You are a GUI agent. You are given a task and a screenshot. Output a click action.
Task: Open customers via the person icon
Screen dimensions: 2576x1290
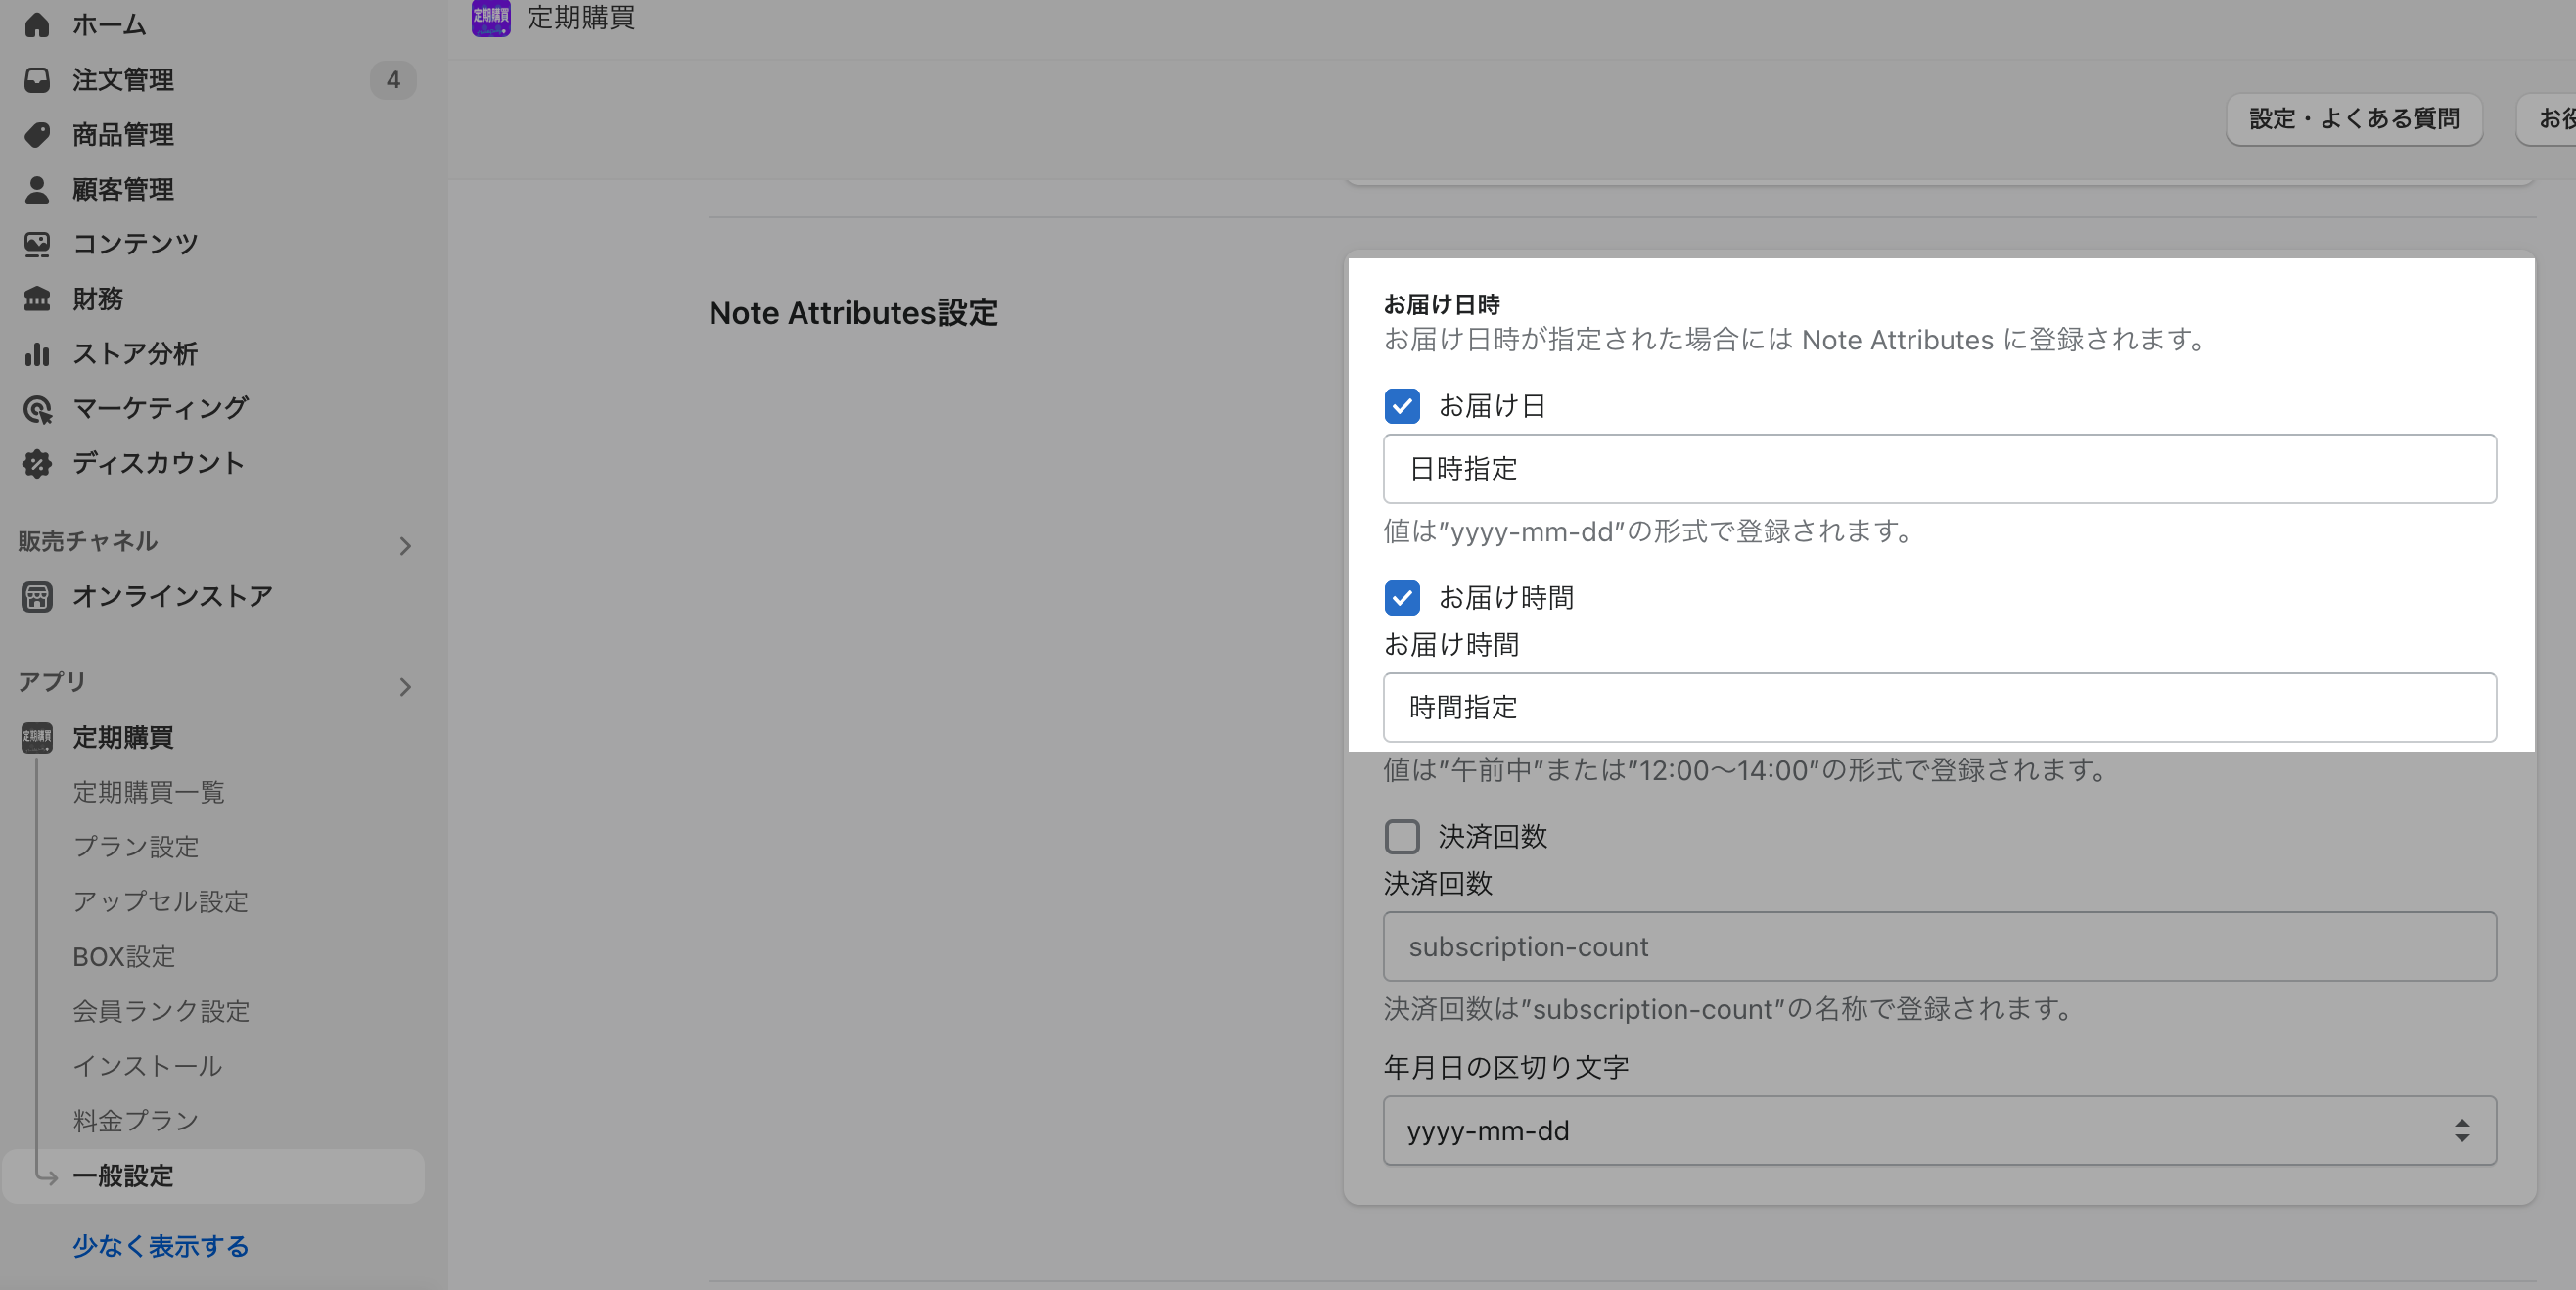click(37, 189)
